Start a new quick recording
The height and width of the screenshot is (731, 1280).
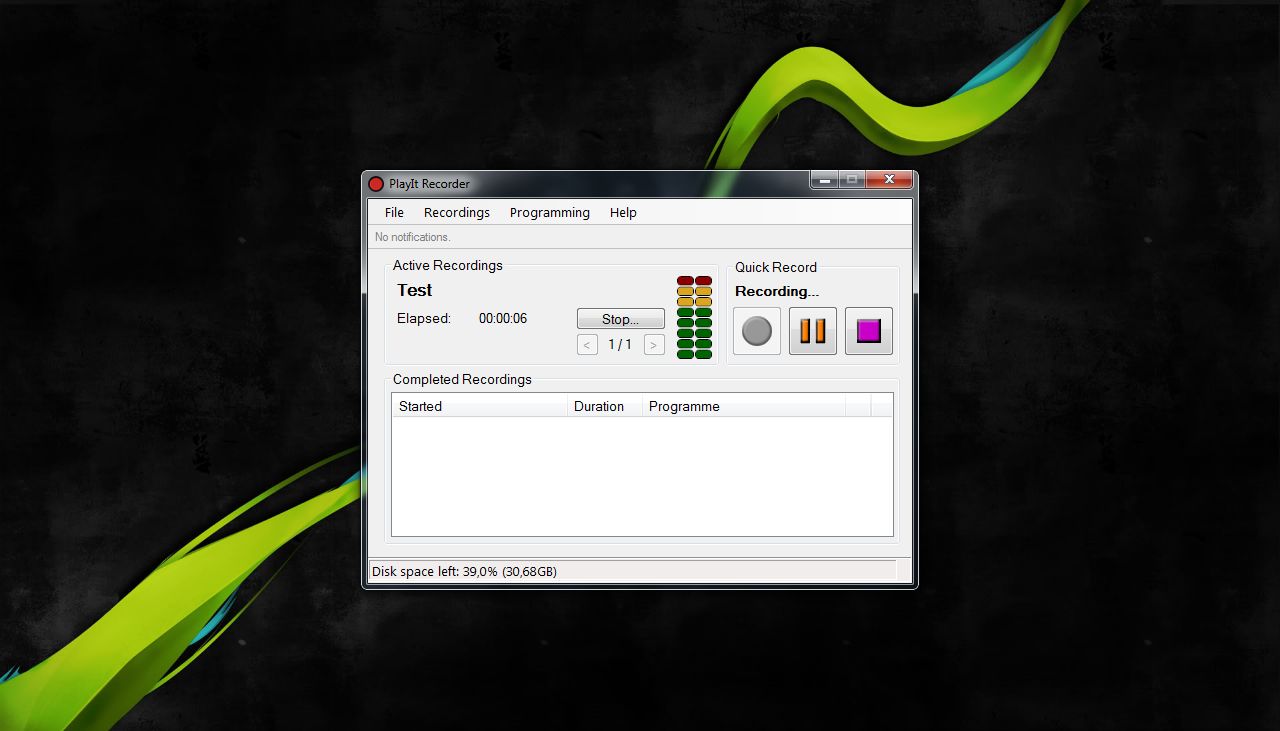click(756, 331)
